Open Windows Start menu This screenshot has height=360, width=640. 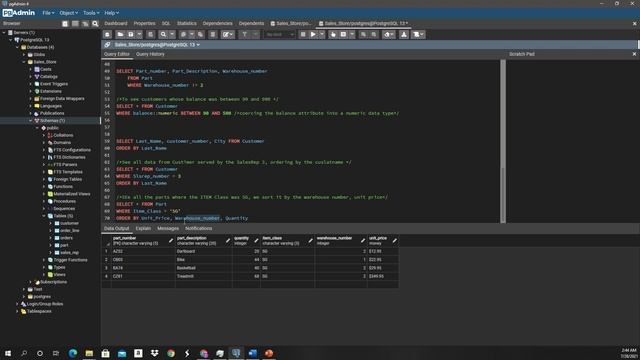click(8, 353)
